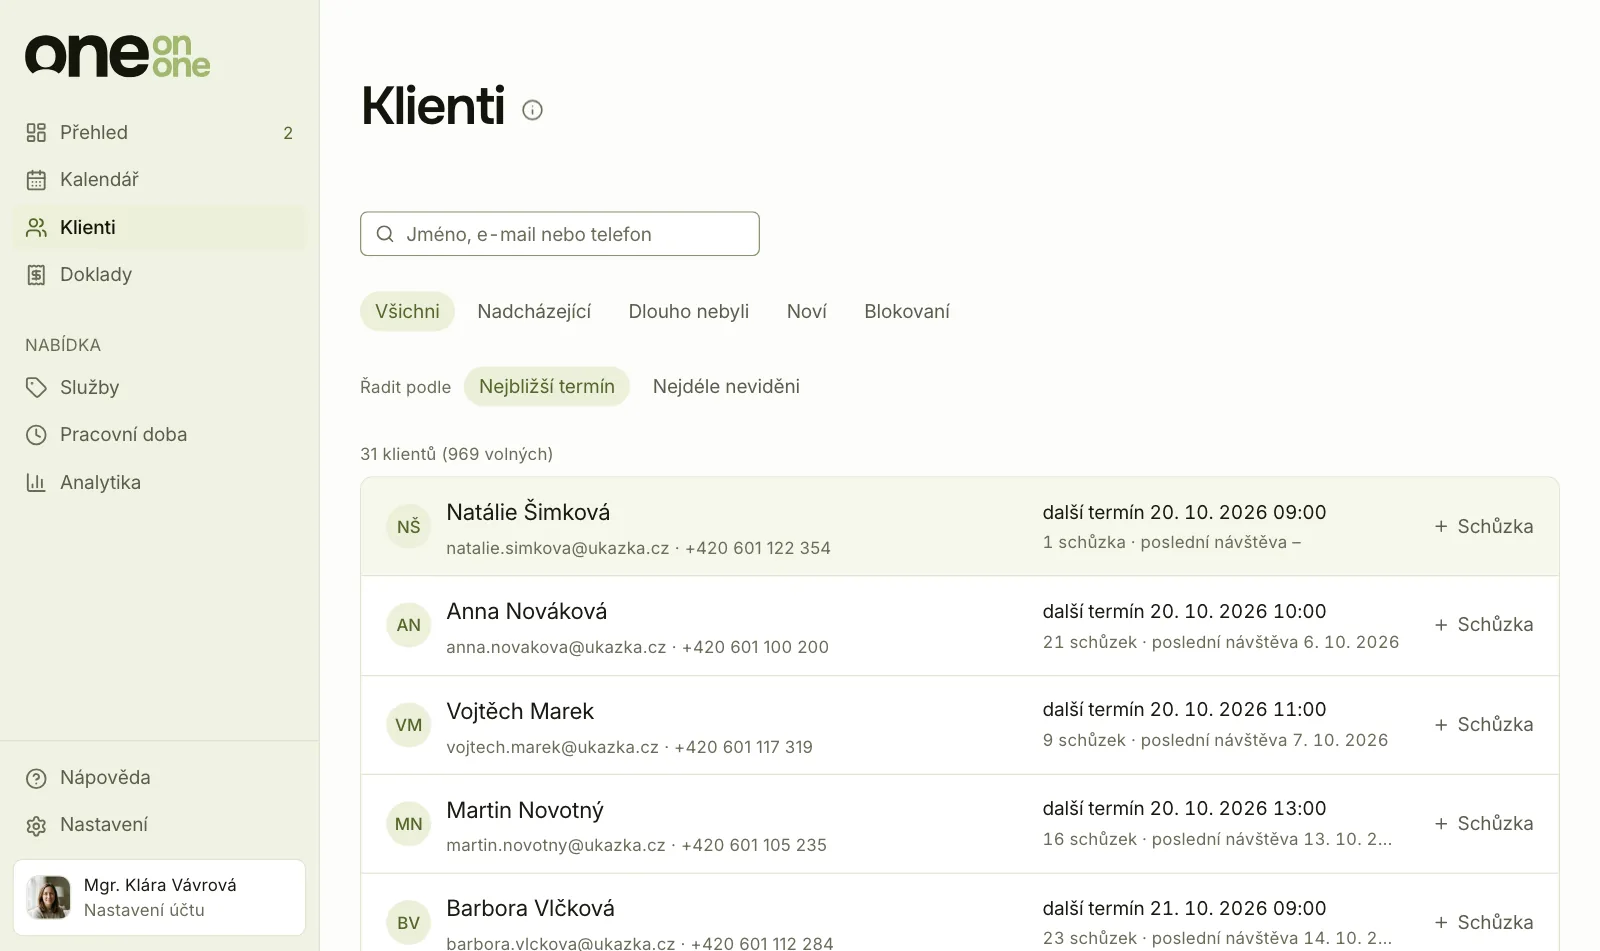Screen dimensions: 1600x951
Task: Open the Přehled dashboard icon
Action: point(36,133)
